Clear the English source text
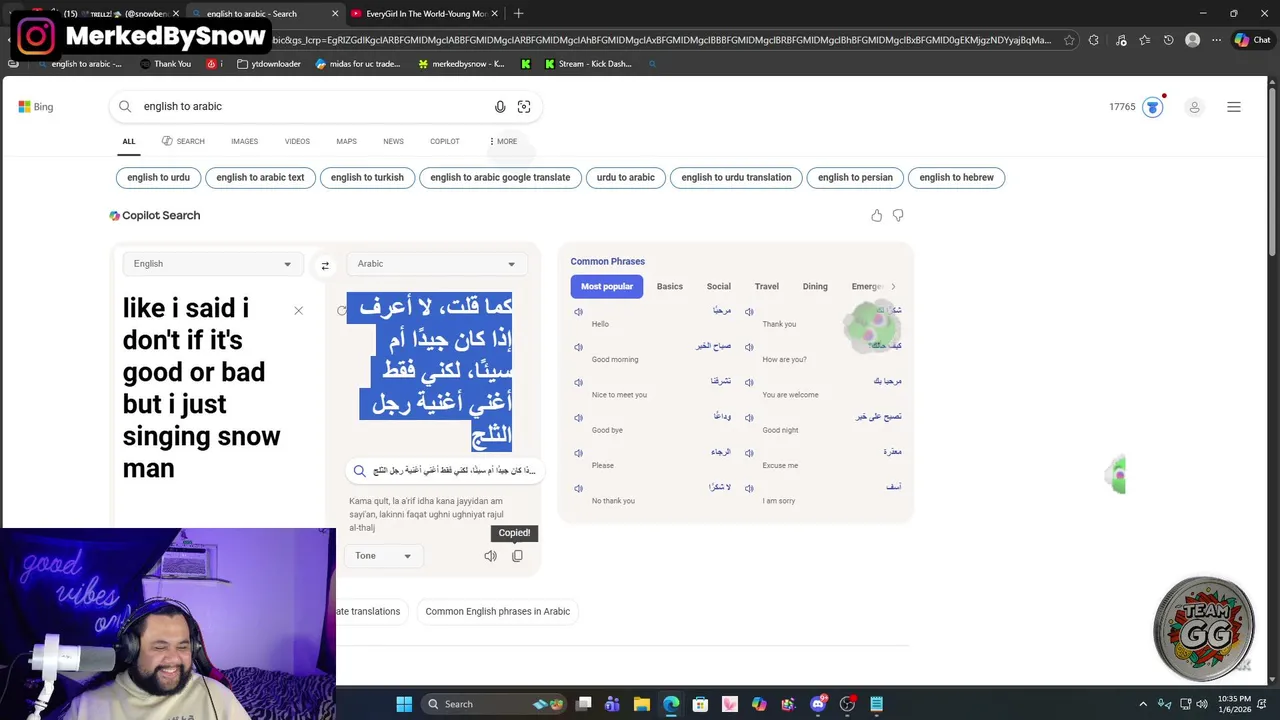 [x=298, y=311]
